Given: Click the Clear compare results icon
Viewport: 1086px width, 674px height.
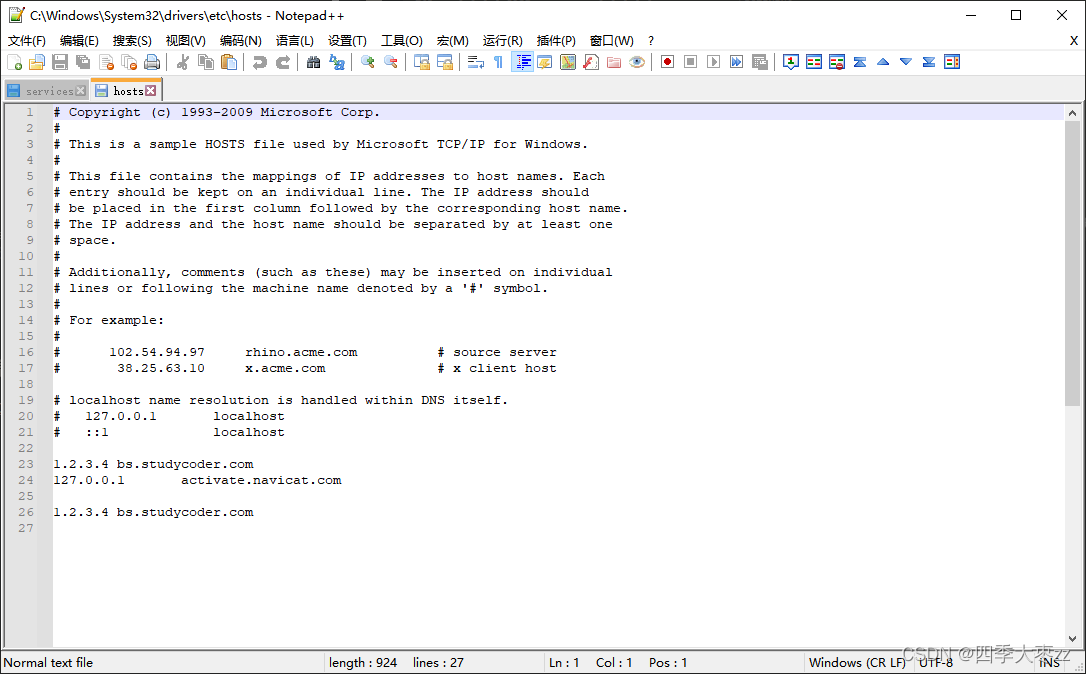Looking at the screenshot, I should click(x=837, y=62).
